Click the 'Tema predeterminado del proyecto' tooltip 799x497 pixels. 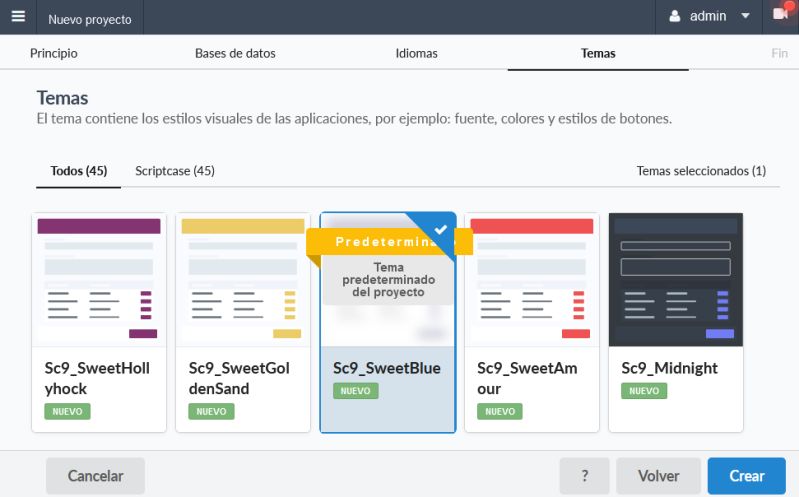coord(388,280)
